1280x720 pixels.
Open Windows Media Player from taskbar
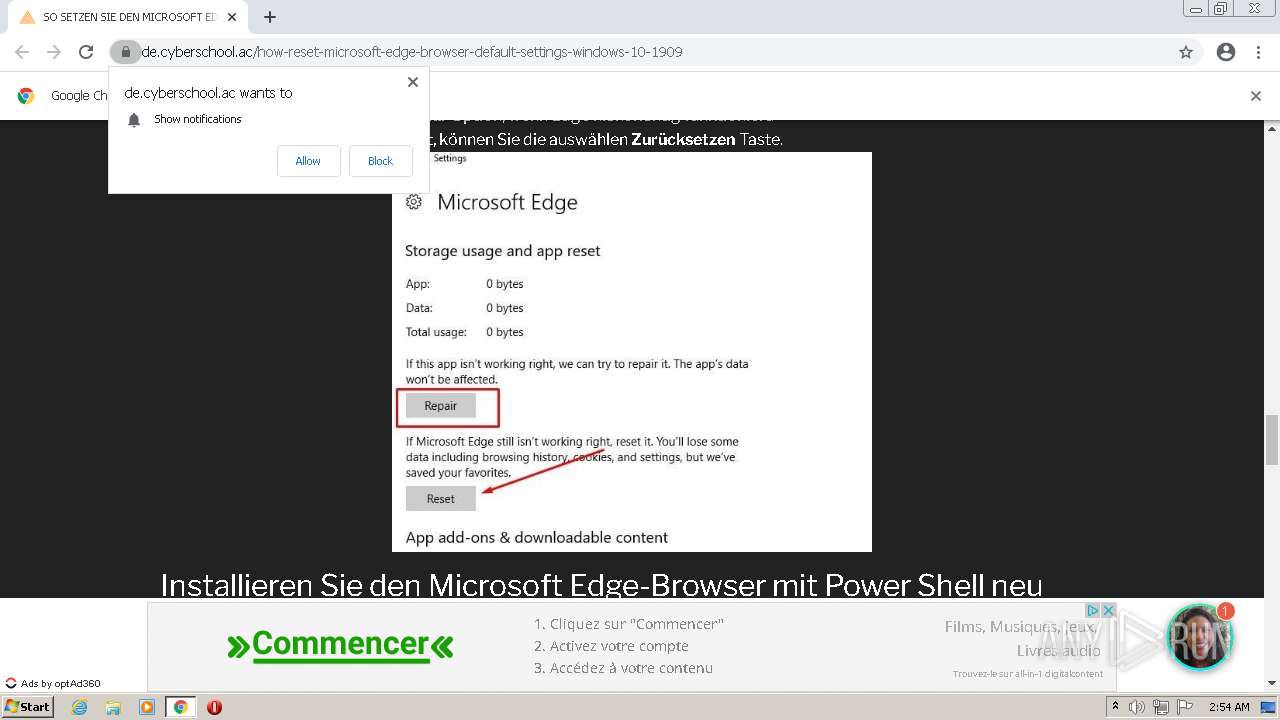pyautogui.click(x=147, y=707)
